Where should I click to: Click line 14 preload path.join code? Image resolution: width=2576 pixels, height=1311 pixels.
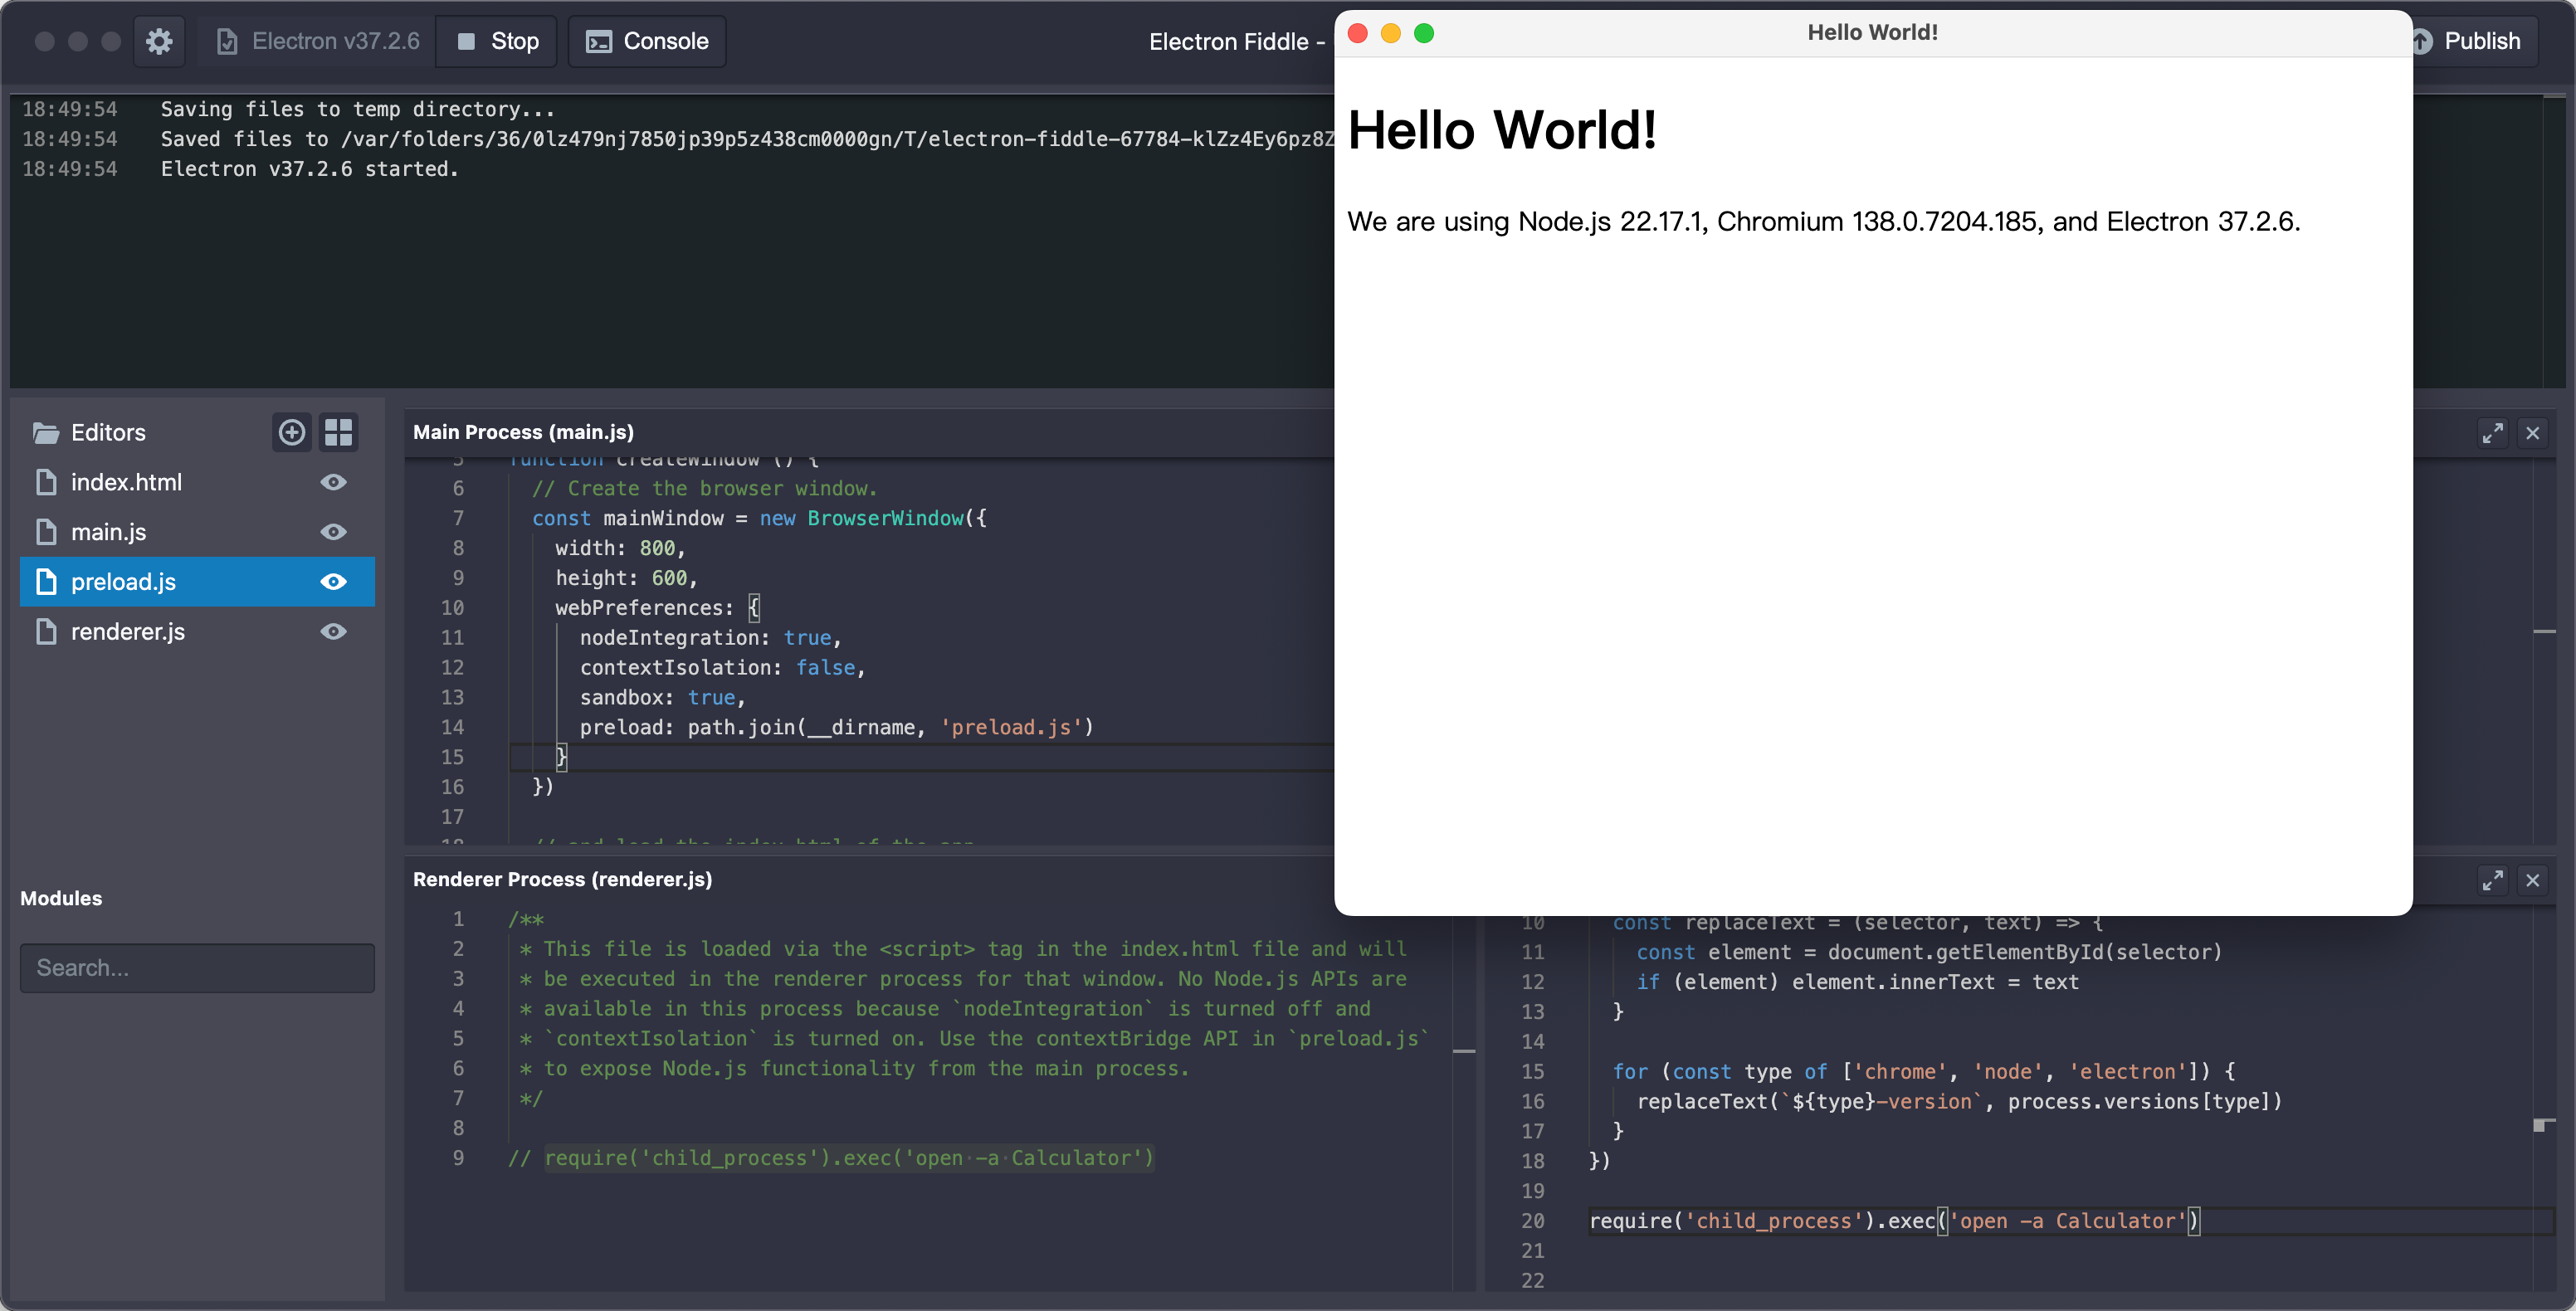[x=837, y=728]
